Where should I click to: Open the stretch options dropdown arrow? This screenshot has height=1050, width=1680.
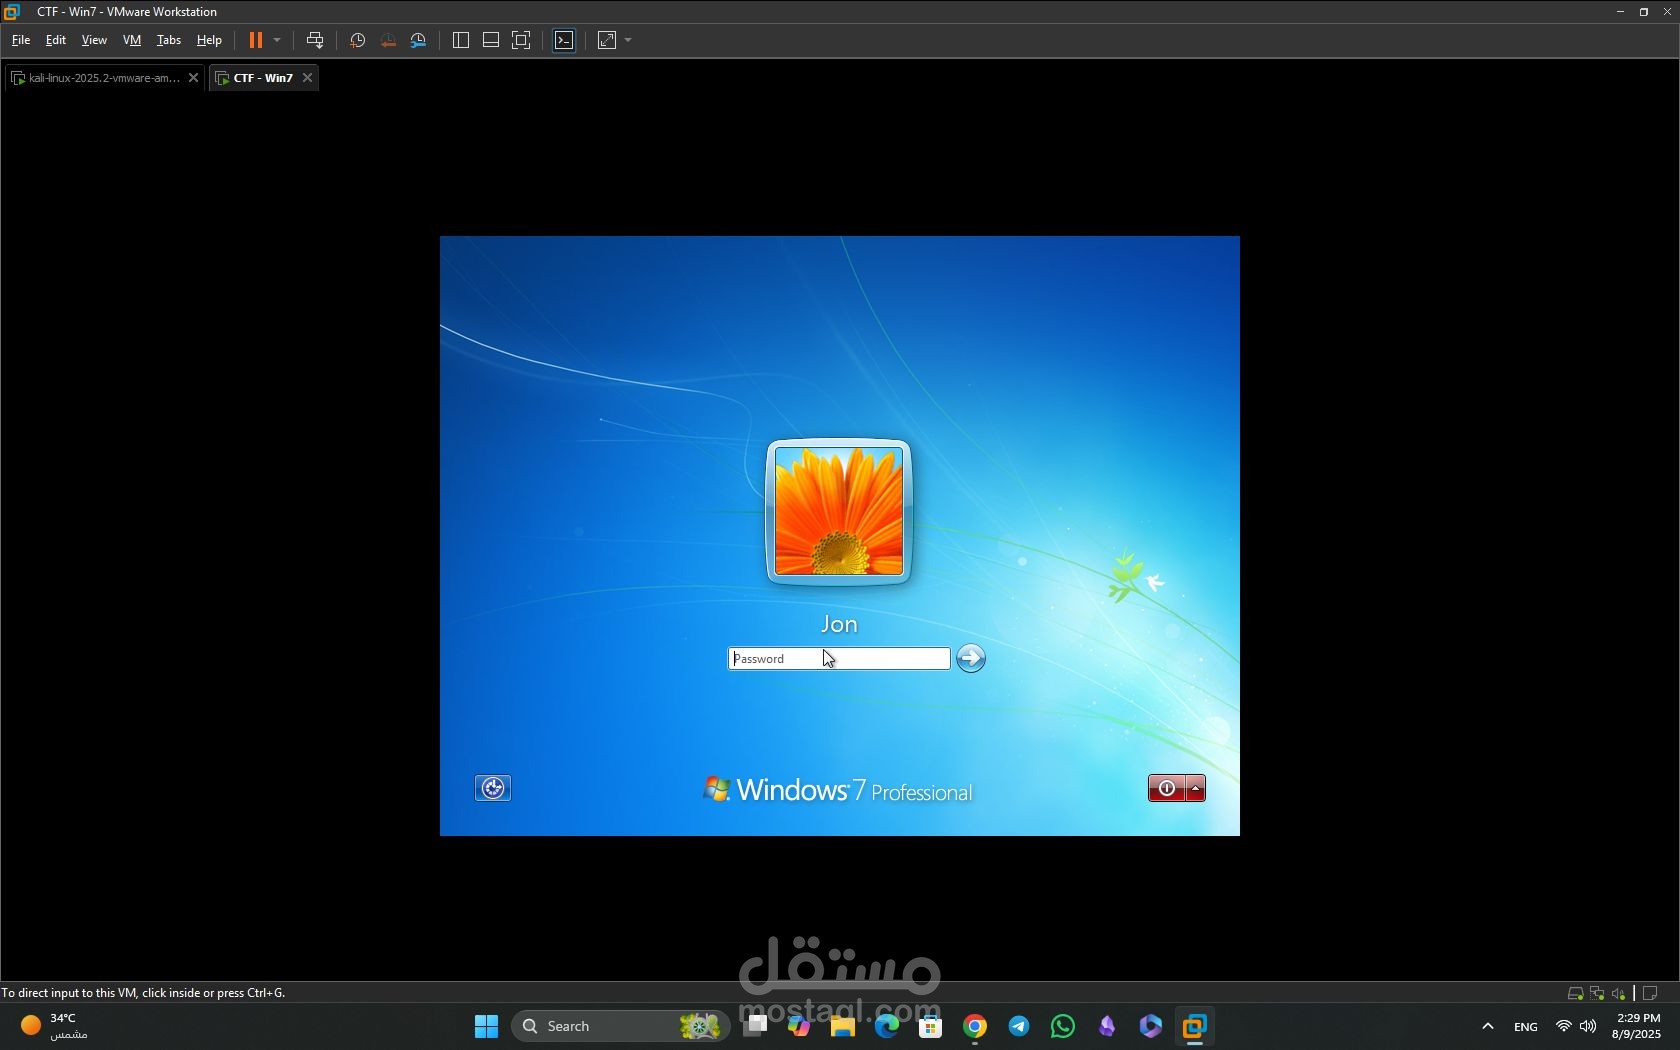(x=628, y=40)
